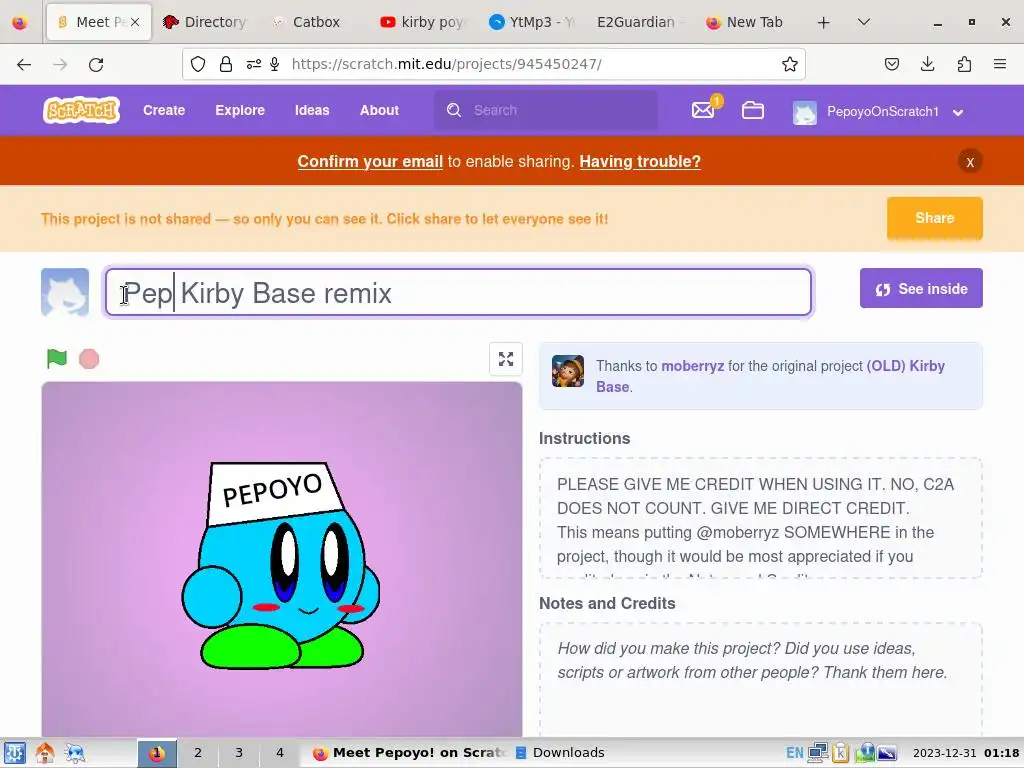1024x768 pixels.
Task: Click the user avatar next to PepoyoOnScratch1
Action: click(x=805, y=112)
